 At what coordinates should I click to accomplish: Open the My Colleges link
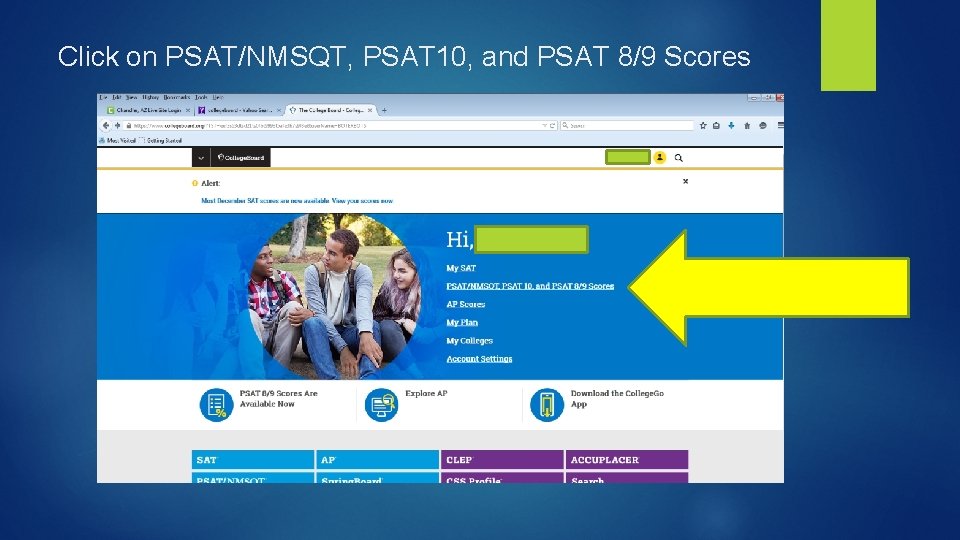470,340
